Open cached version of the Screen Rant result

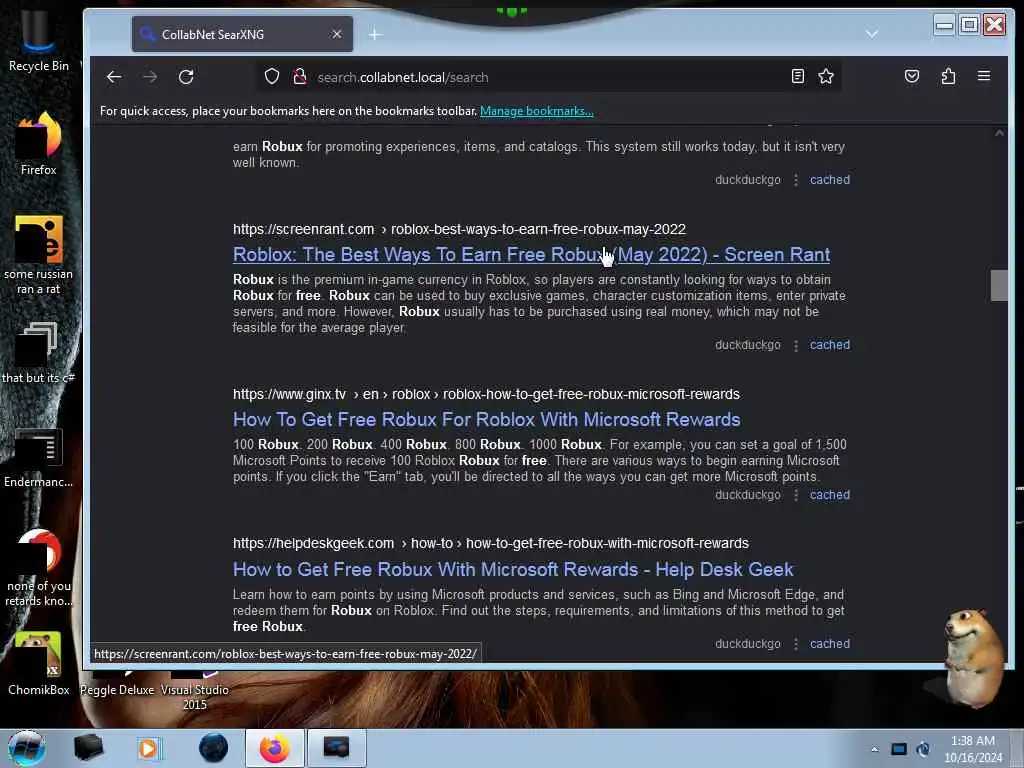pyautogui.click(x=829, y=345)
